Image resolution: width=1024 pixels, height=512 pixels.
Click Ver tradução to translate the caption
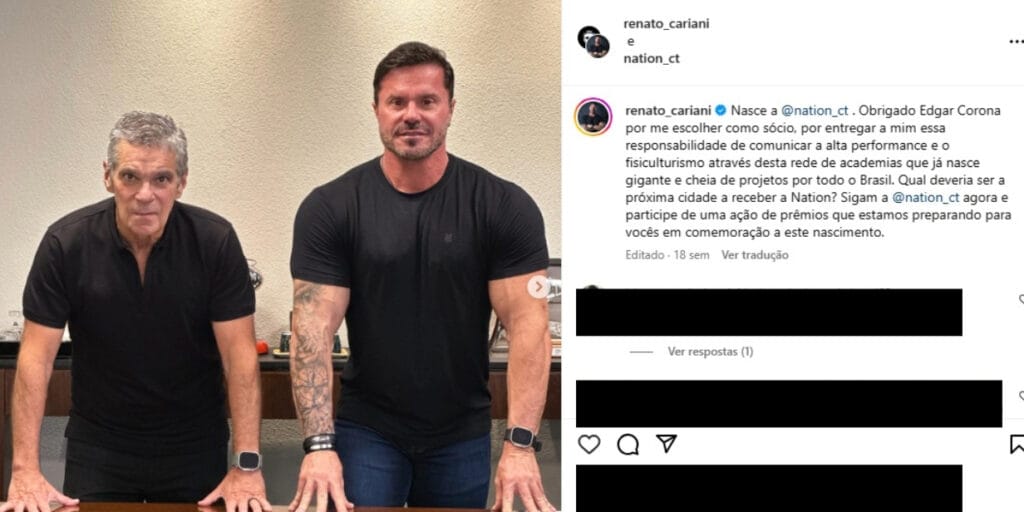[x=754, y=255]
